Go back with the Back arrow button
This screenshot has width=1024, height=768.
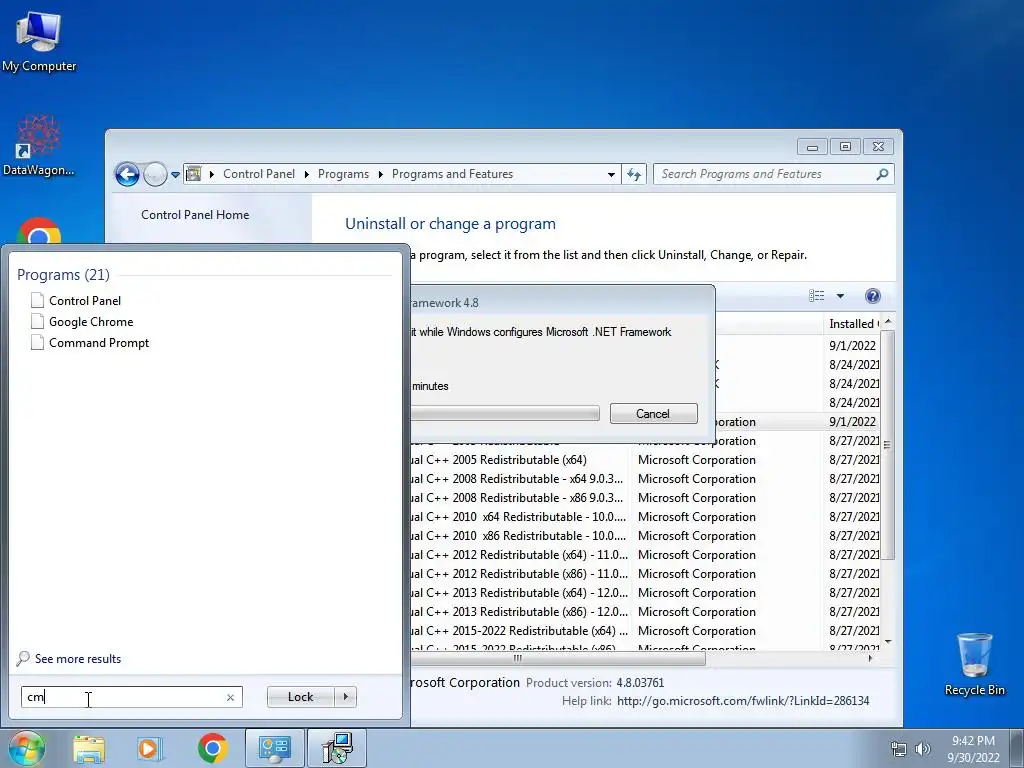coord(127,174)
